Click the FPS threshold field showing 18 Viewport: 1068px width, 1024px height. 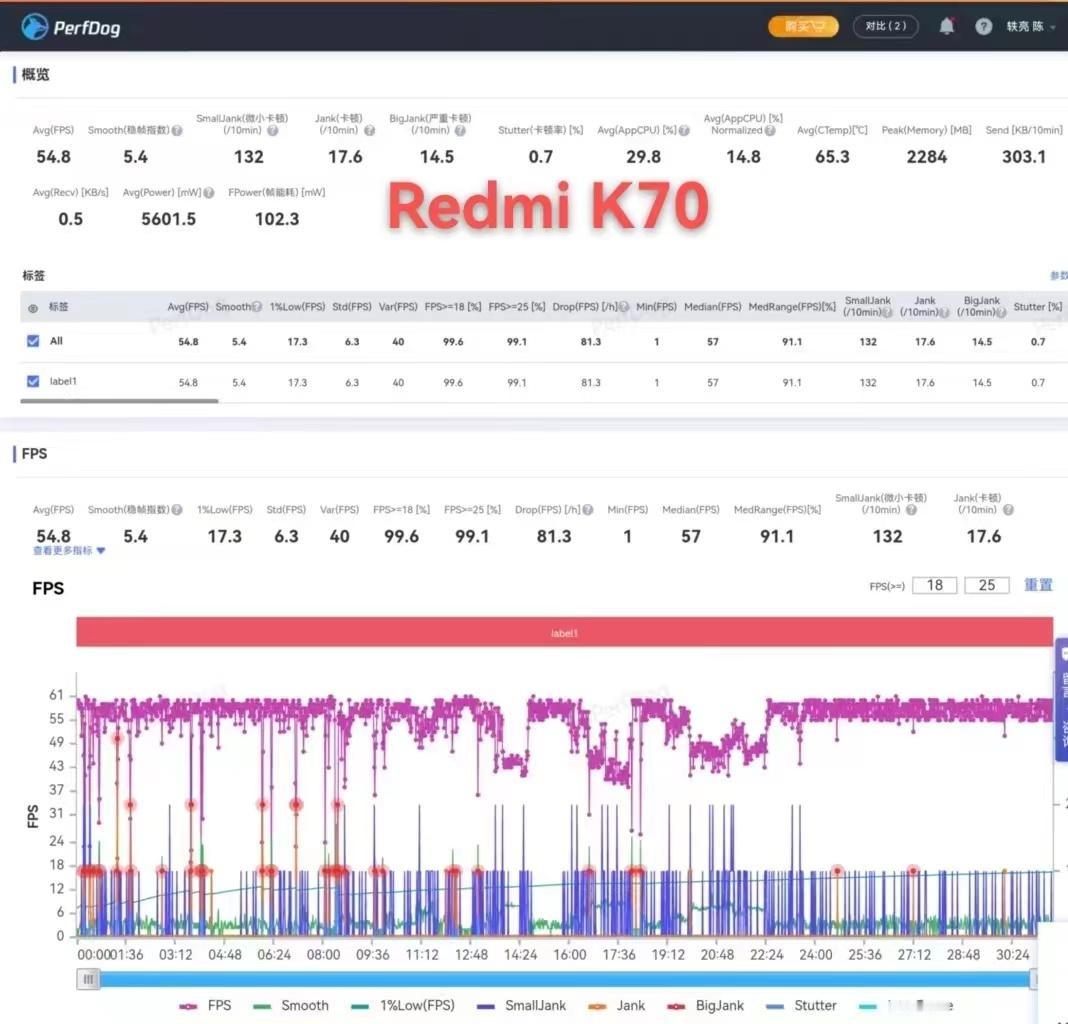[934, 585]
